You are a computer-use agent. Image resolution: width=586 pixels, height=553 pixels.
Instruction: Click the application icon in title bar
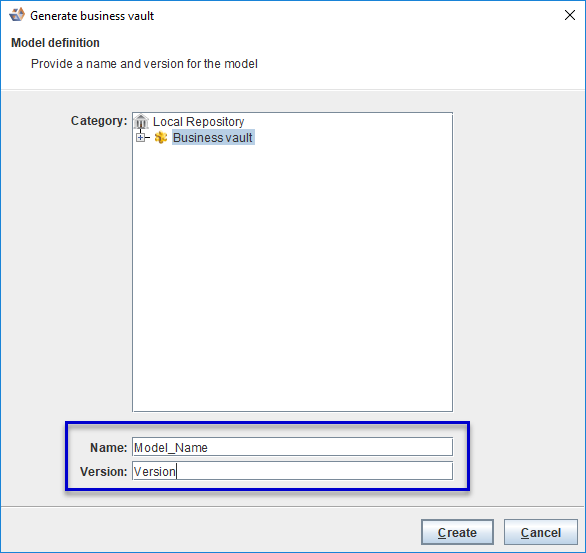click(x=17, y=15)
